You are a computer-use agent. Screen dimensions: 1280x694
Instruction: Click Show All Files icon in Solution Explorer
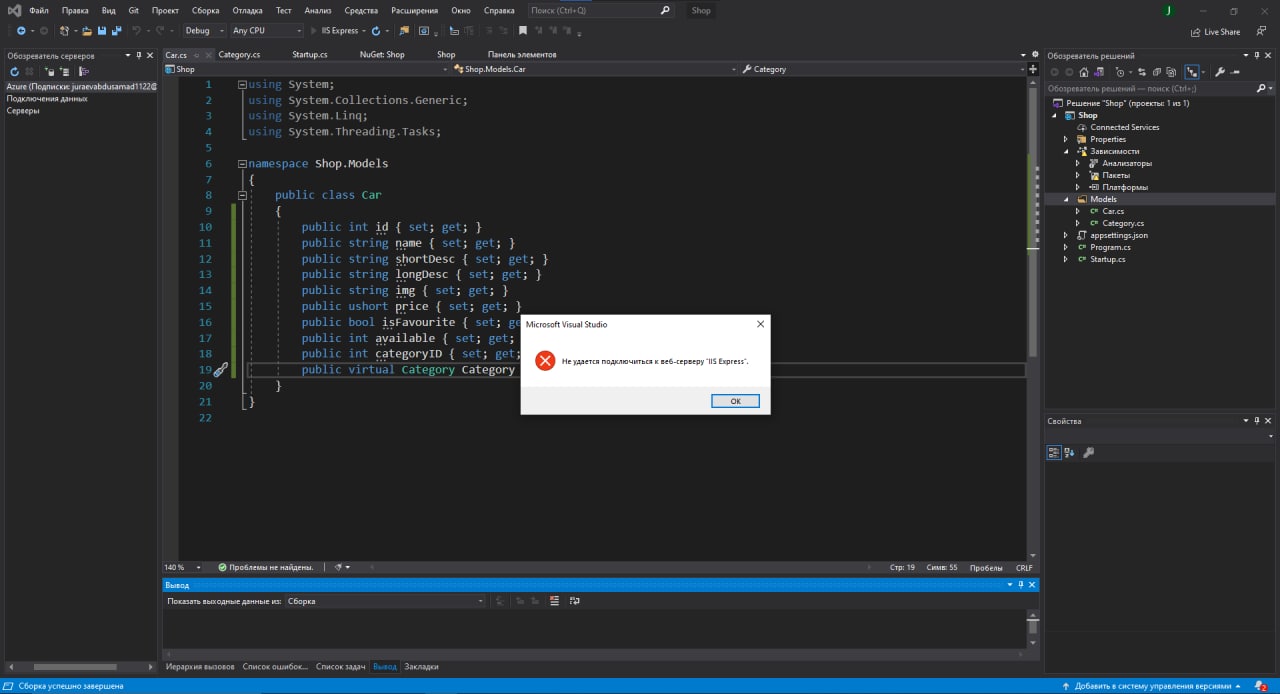(x=1171, y=72)
